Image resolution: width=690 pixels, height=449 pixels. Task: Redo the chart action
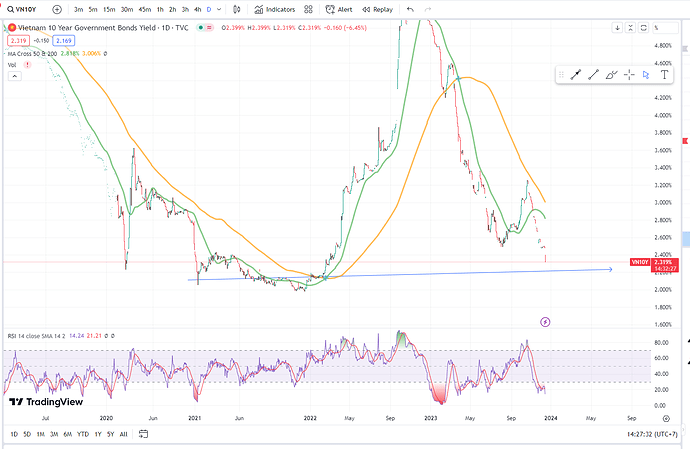click(x=428, y=9)
